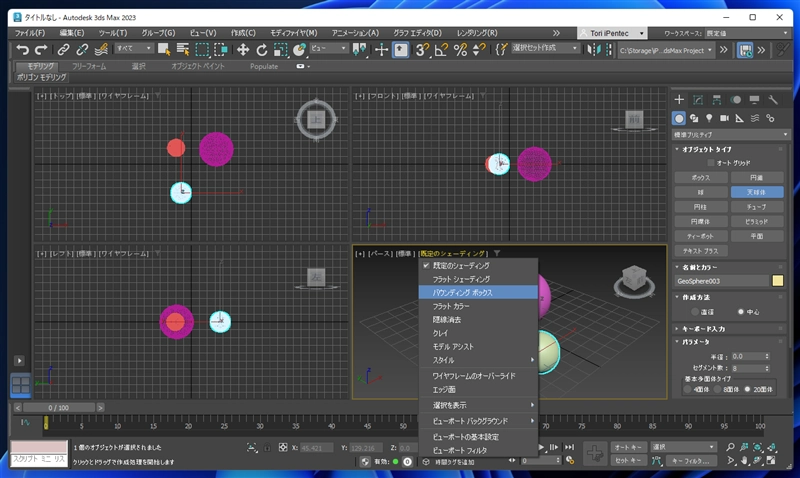Activate the Select and Rotate tool
The image size is (800, 478).
(262, 49)
